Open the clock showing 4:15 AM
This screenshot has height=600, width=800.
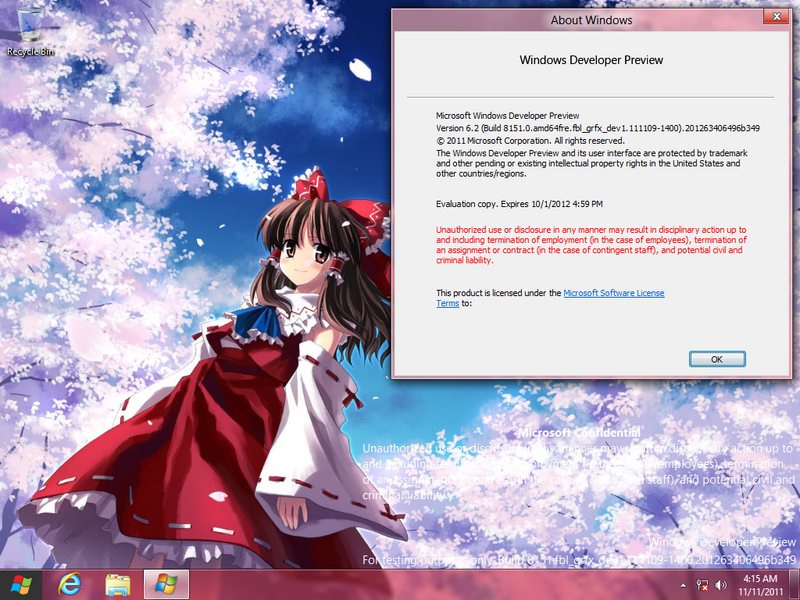[x=760, y=585]
